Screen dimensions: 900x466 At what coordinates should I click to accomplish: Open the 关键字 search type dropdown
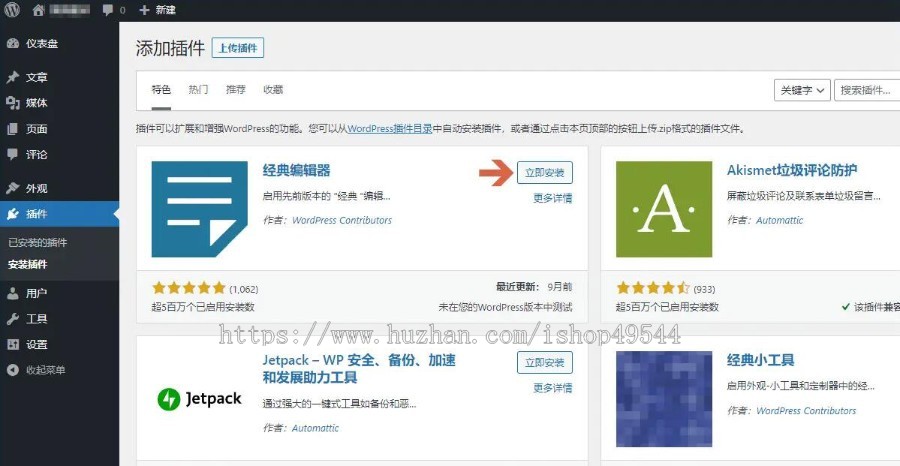[802, 91]
